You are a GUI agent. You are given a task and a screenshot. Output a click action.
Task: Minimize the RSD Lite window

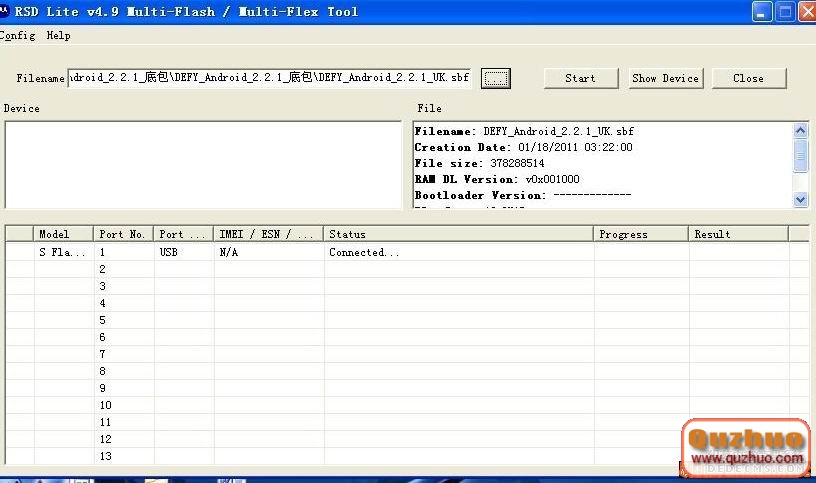[762, 12]
